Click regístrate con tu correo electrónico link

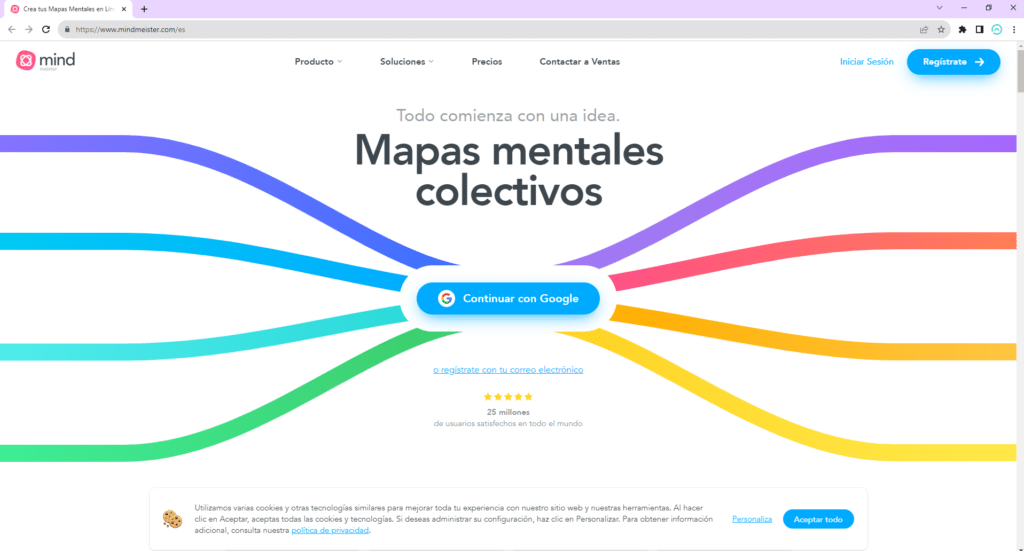click(x=508, y=370)
